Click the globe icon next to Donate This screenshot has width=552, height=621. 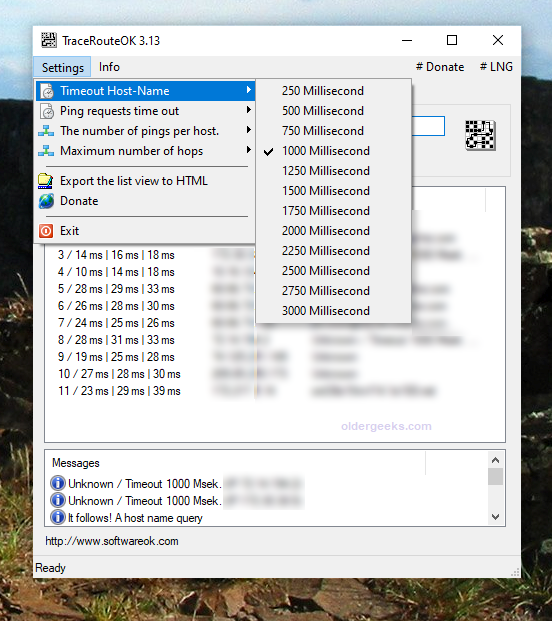(x=46, y=201)
